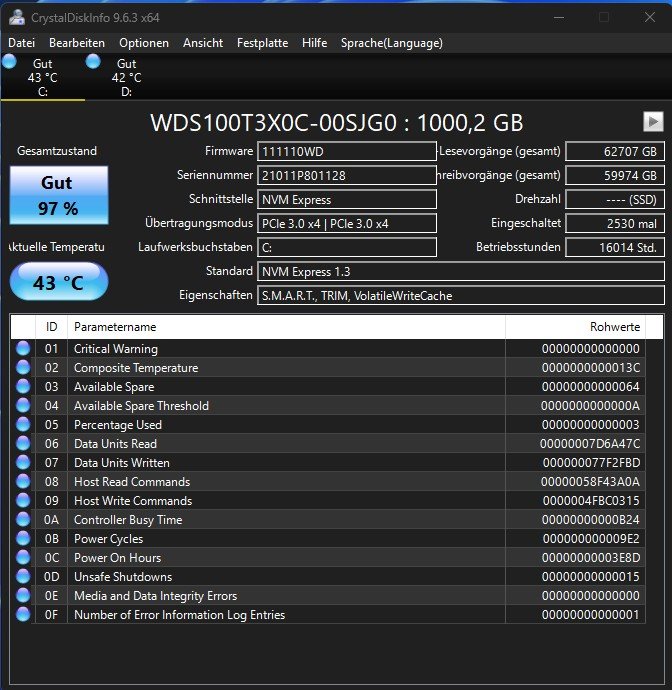Click the status orb for Host Read Commands
The width and height of the screenshot is (672, 690).
23,481
